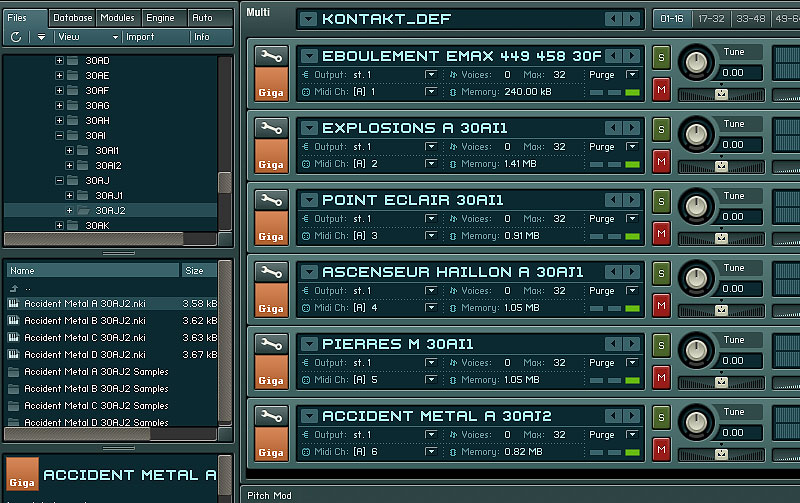Open the View dropdown in the browser
The width and height of the screenshot is (800, 503).
(87, 37)
